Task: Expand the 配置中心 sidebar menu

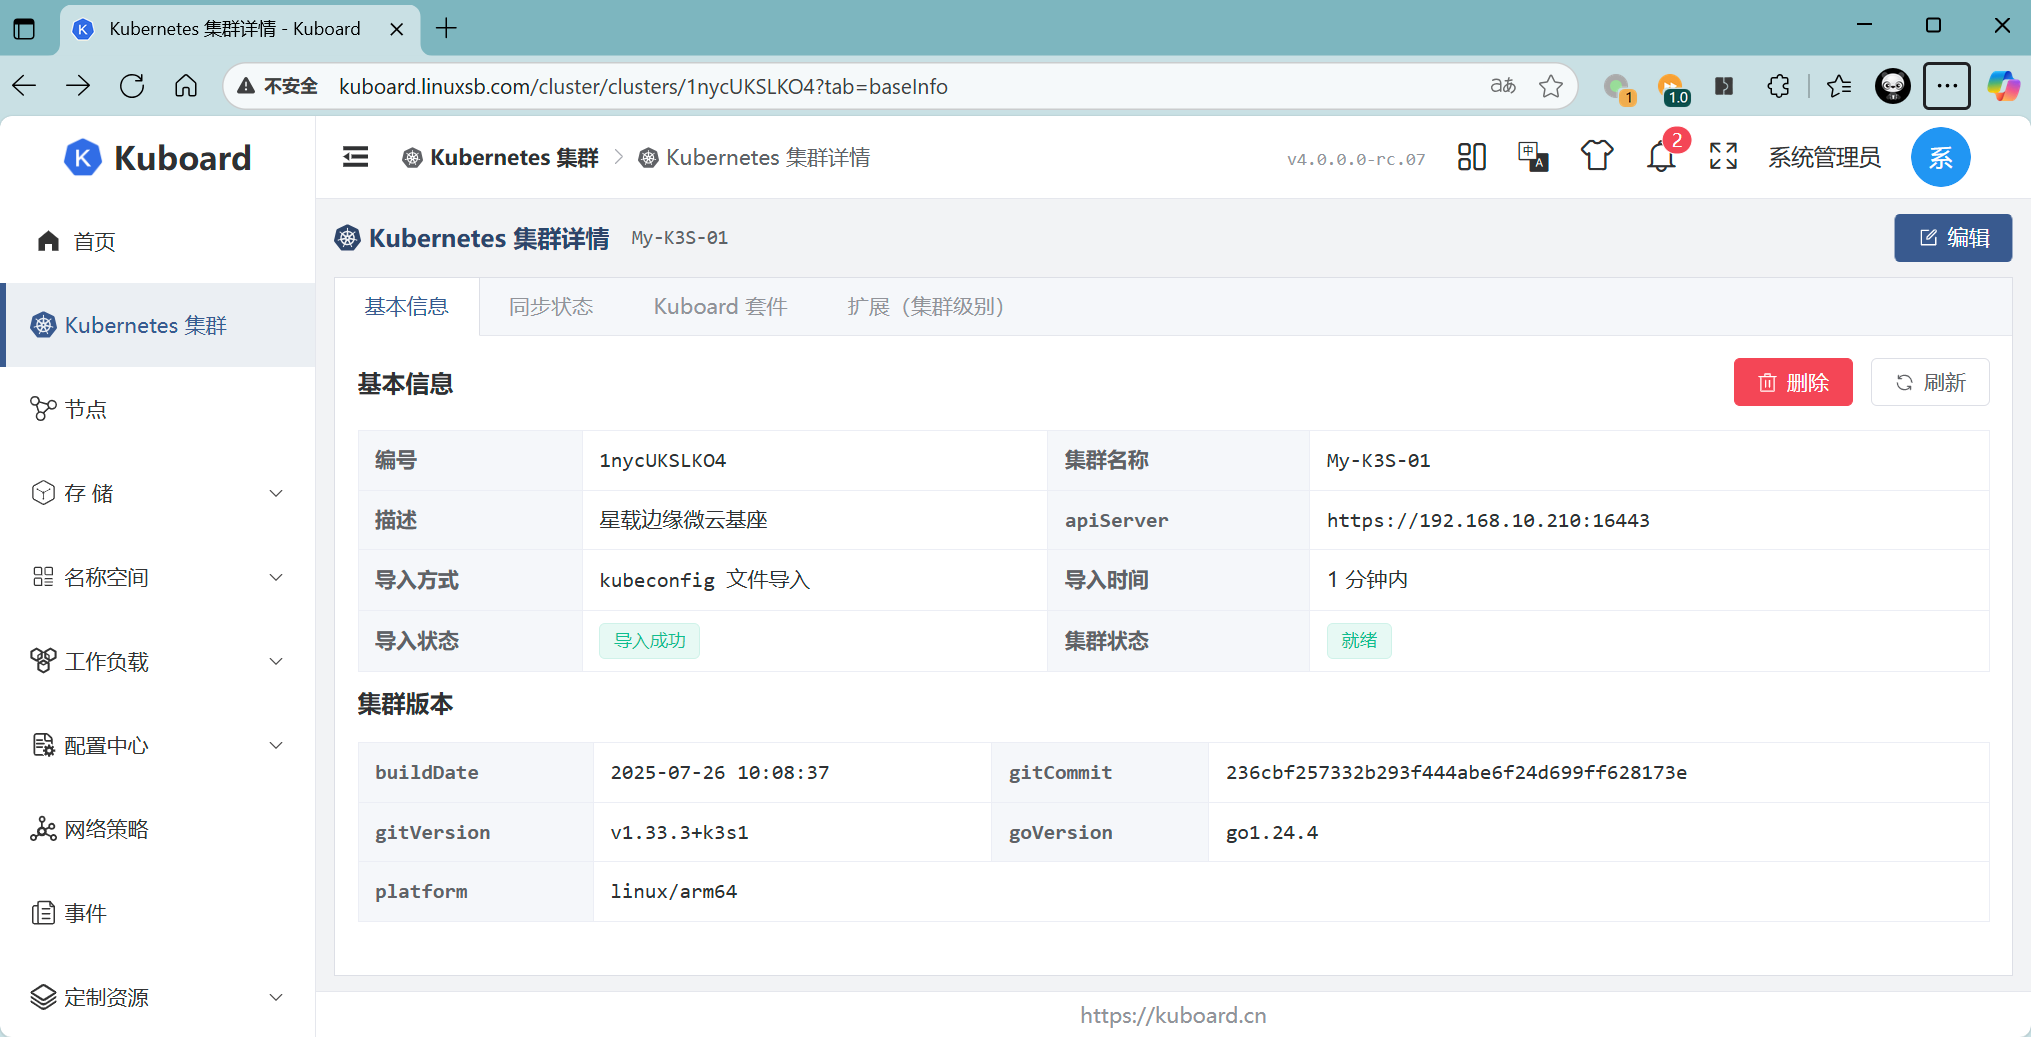Action: 158,745
